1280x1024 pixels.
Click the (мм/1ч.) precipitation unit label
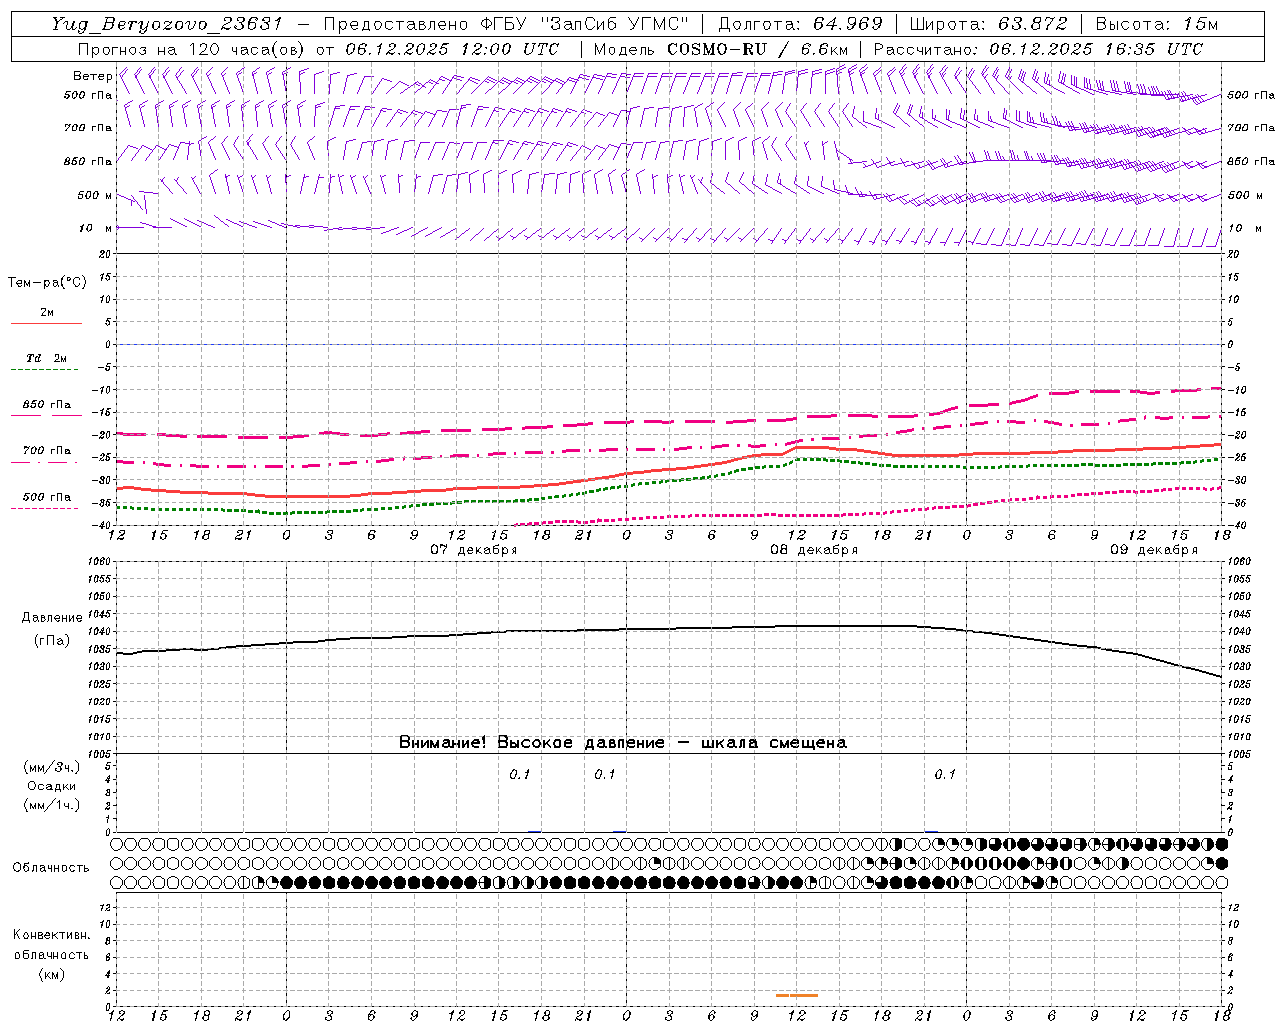click(52, 805)
